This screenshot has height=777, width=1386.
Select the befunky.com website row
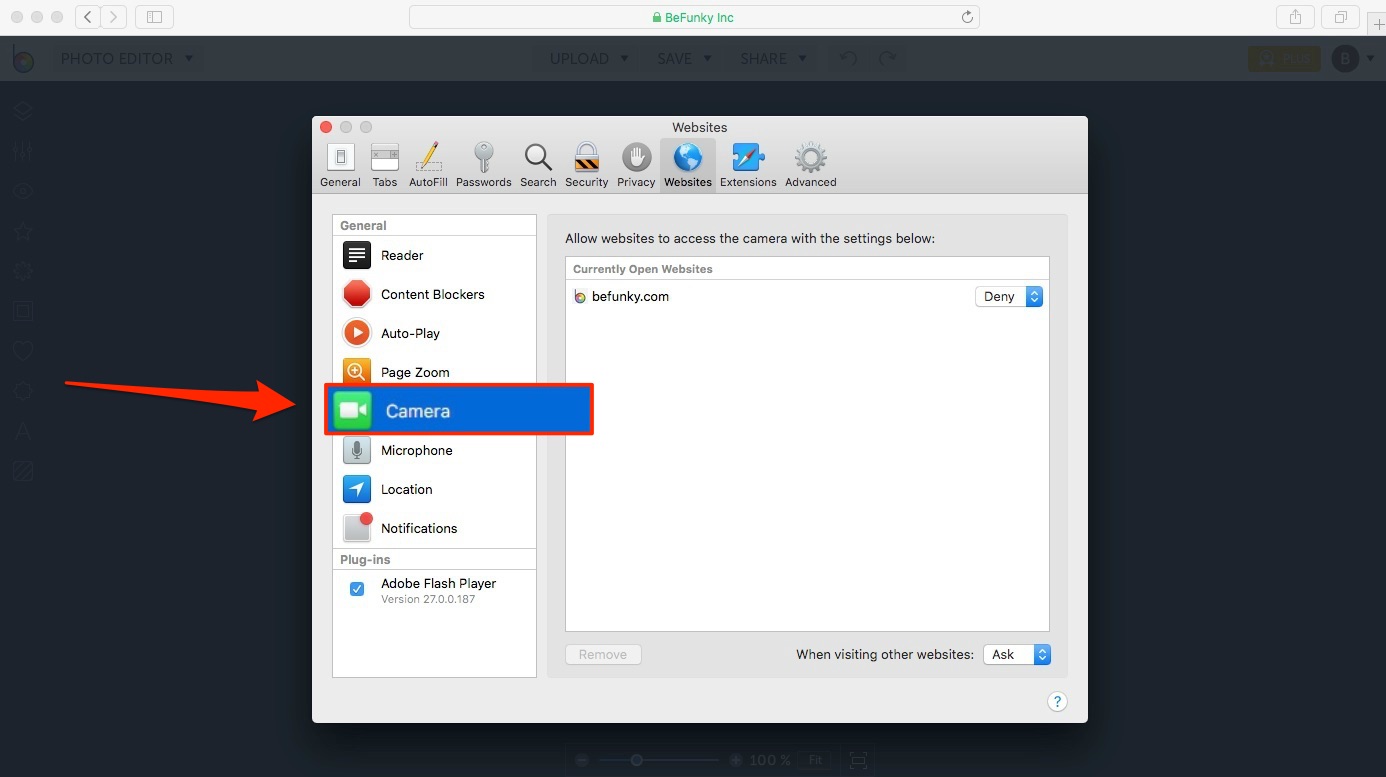point(807,296)
